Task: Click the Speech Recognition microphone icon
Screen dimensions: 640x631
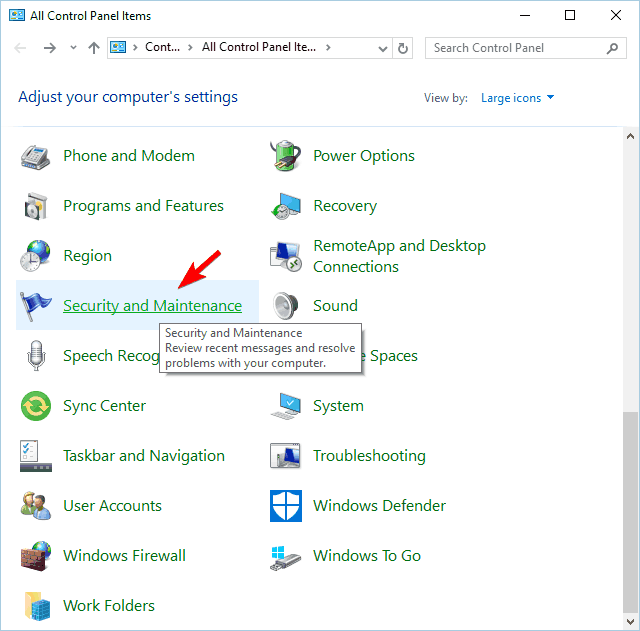Action: 36,355
